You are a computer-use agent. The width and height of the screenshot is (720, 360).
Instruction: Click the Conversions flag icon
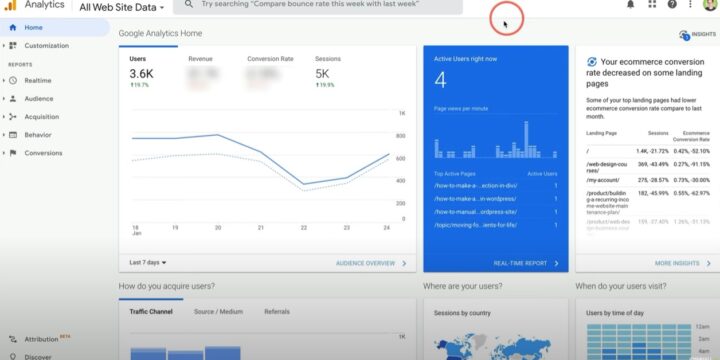(x=13, y=153)
